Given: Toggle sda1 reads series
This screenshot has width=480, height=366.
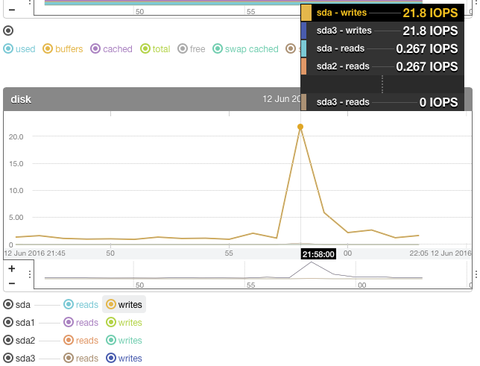Looking at the screenshot, I should tap(81, 322).
